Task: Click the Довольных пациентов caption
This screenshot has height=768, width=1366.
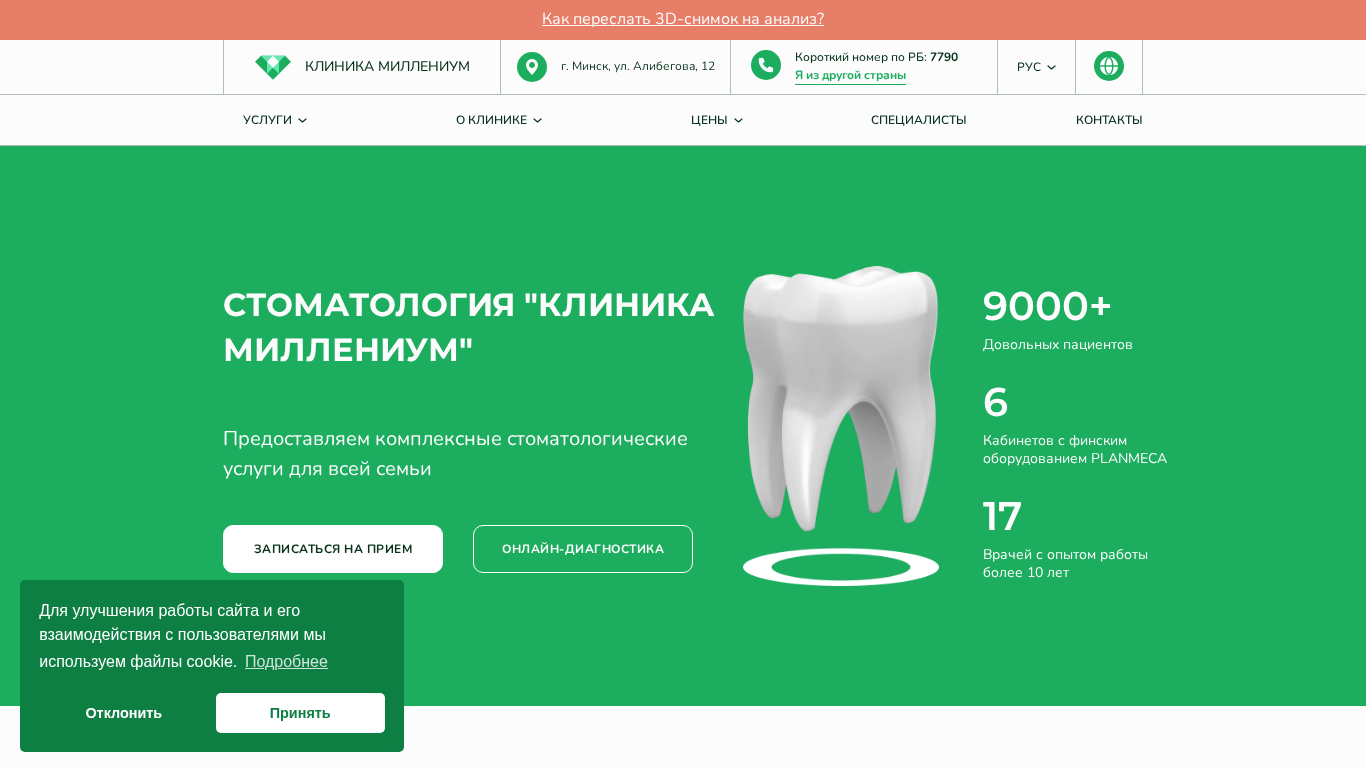Action: [x=1058, y=345]
